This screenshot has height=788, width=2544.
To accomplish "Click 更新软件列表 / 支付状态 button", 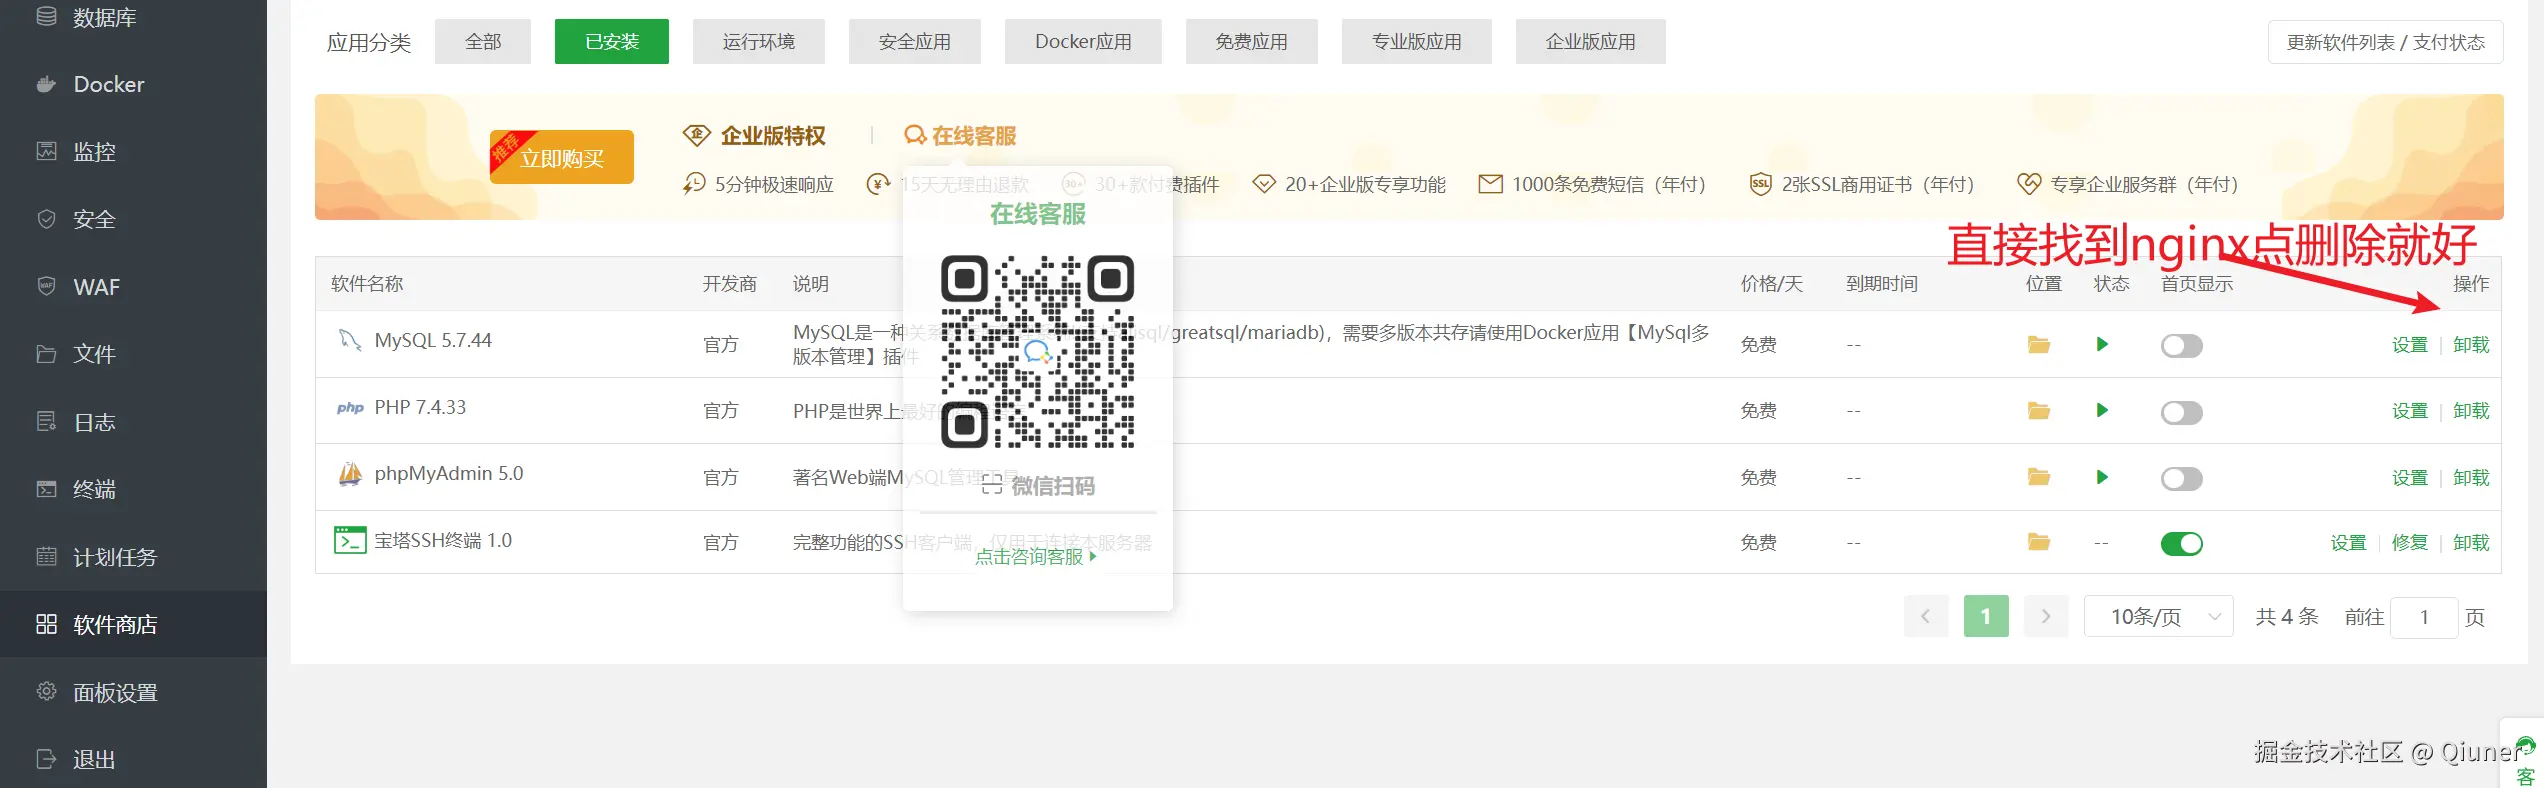I will click(x=2386, y=42).
